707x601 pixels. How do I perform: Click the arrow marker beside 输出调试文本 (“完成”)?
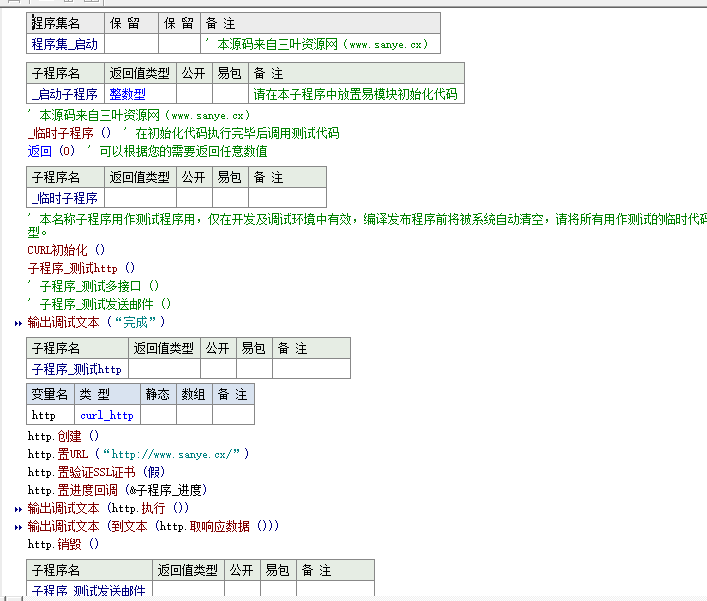tap(18, 322)
